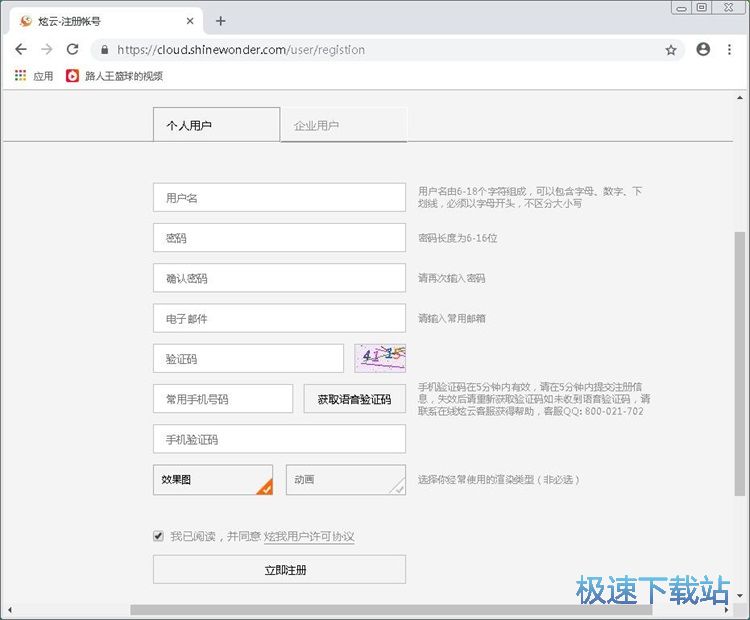This screenshot has width=750, height=620.
Task: Click 获取语音验证码 button
Action: 354,399
